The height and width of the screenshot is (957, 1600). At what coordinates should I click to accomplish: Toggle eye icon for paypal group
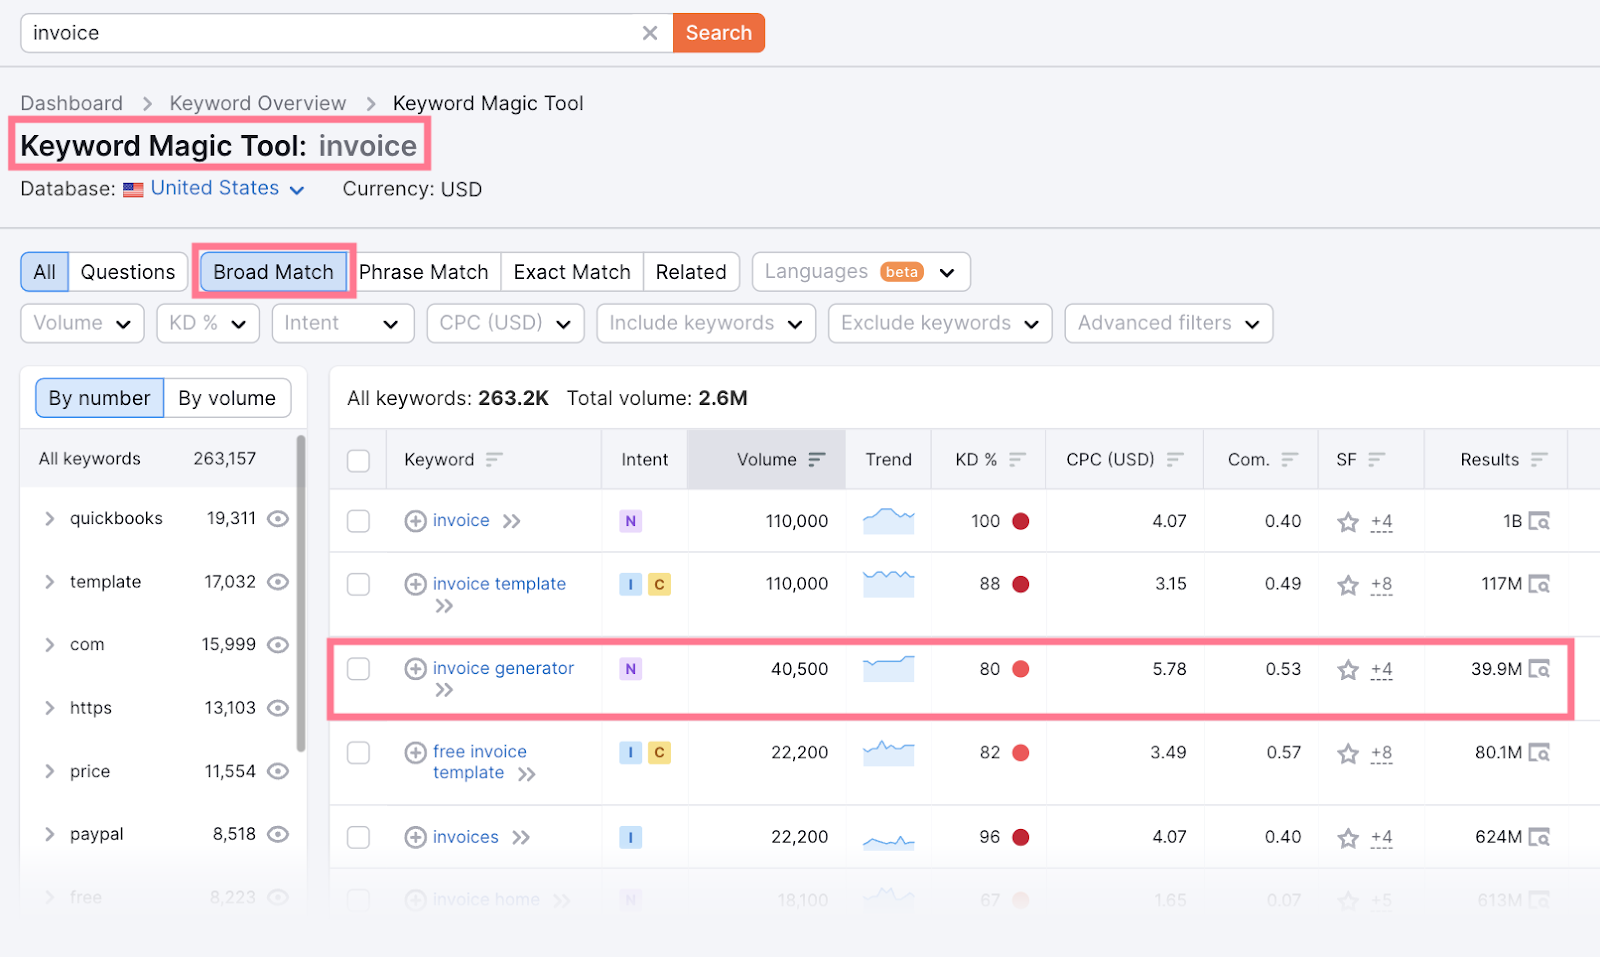coord(278,834)
